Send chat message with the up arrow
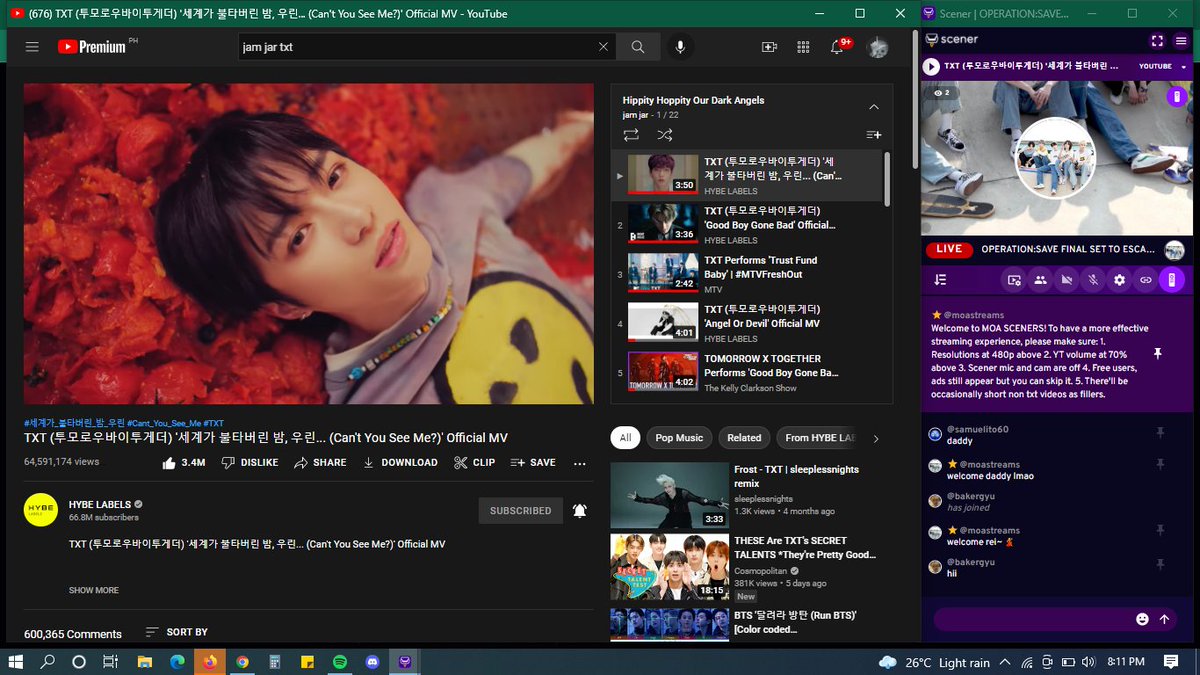 [x=1164, y=619]
